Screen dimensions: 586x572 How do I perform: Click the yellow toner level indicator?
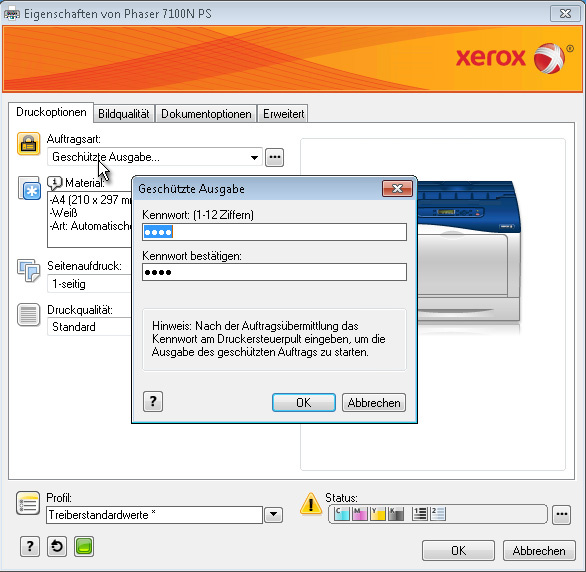click(x=377, y=514)
